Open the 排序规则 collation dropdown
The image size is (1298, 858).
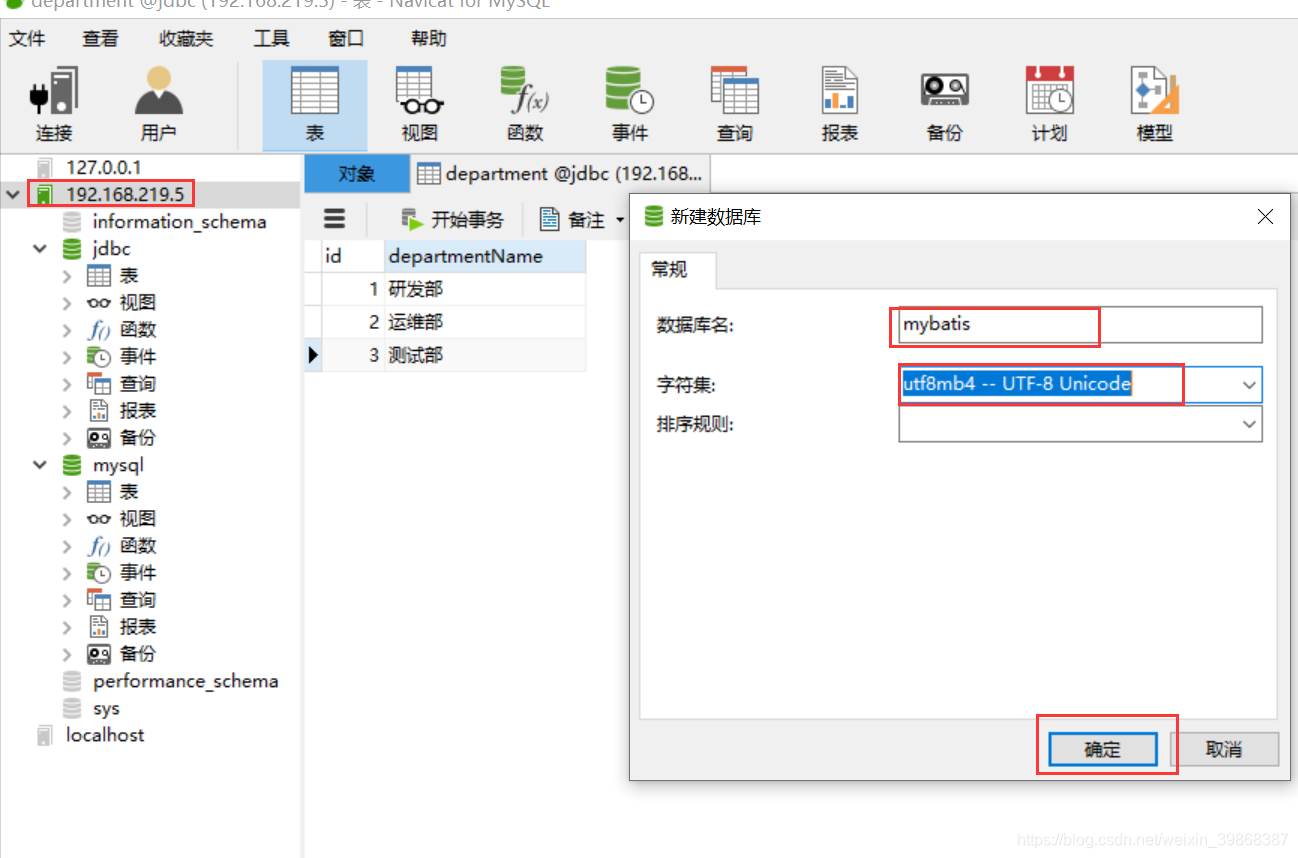coord(1249,424)
